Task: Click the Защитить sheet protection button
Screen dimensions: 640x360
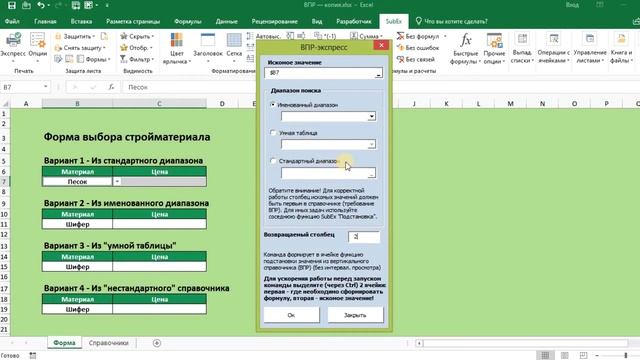Action: [x=75, y=36]
